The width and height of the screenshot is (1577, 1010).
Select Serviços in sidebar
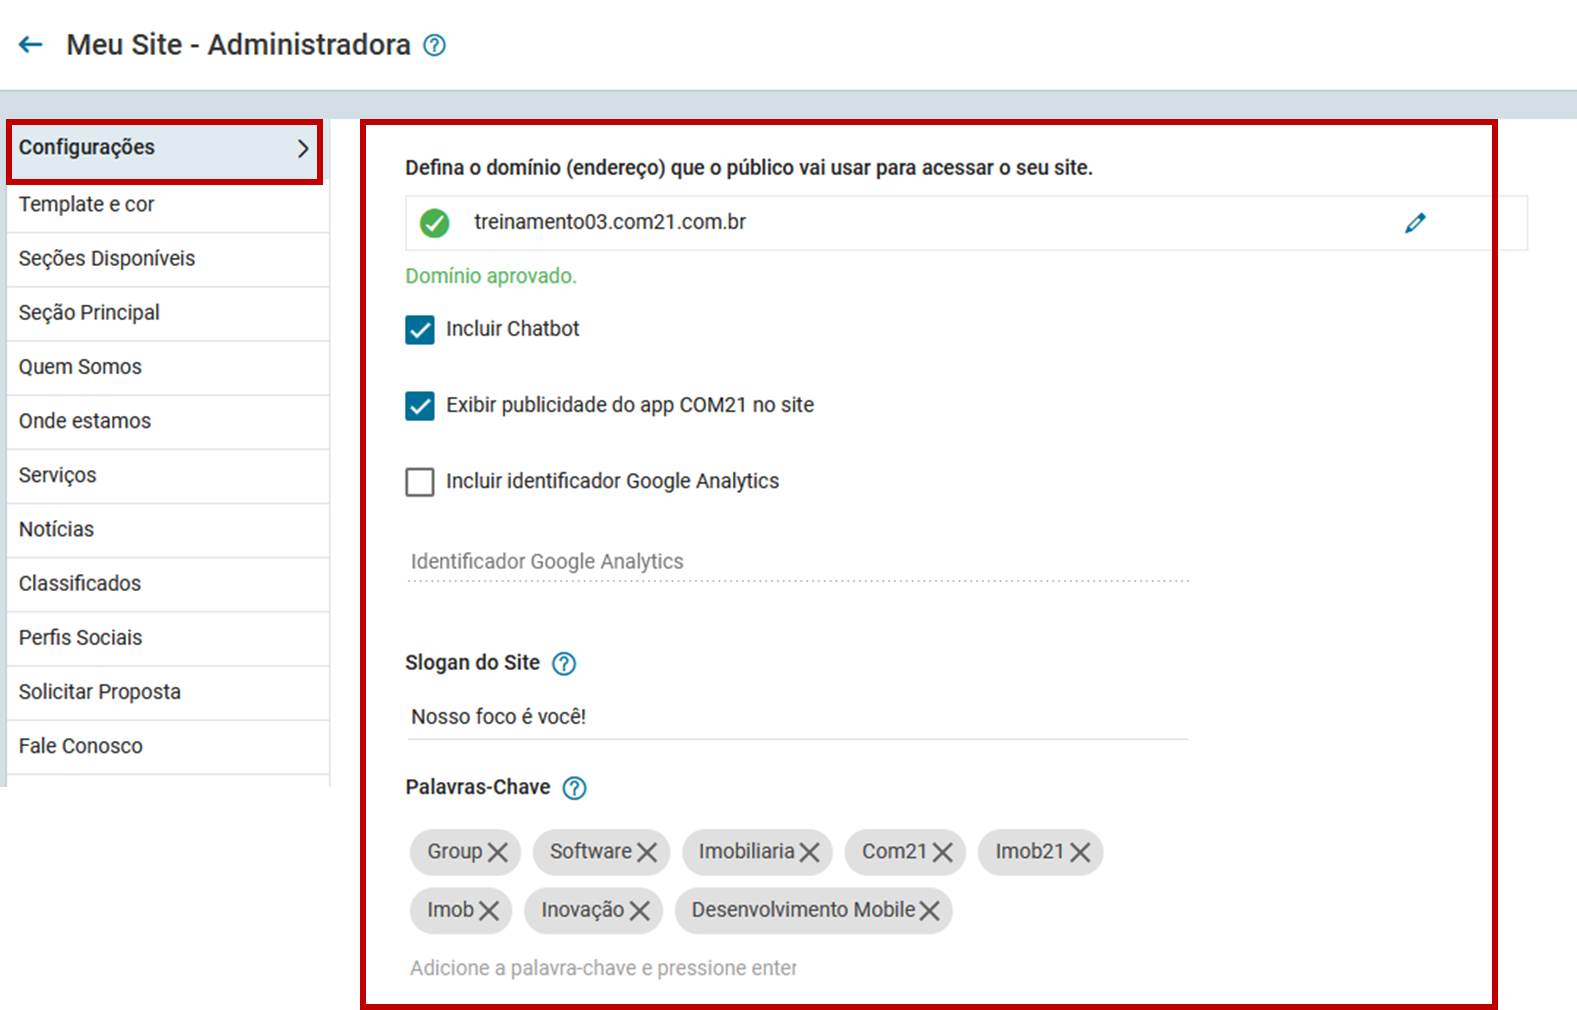[x=168, y=475]
